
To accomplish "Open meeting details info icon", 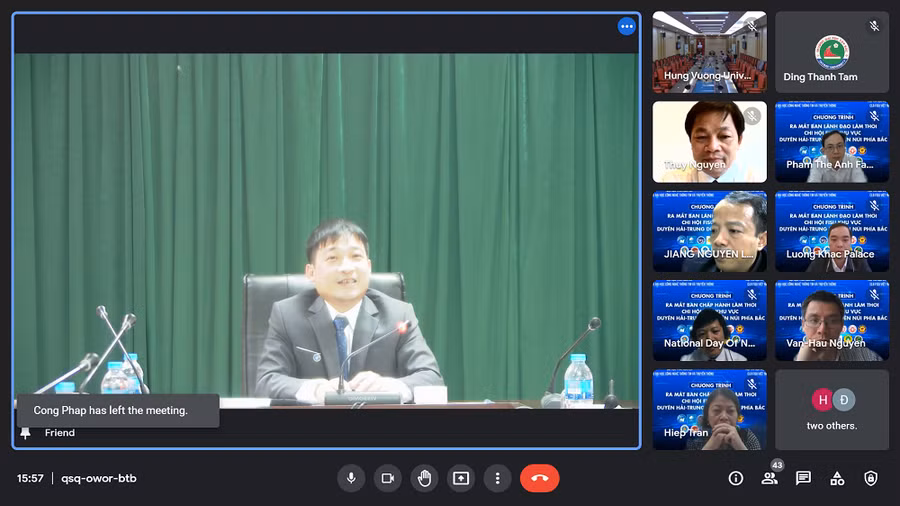I will click(x=736, y=478).
